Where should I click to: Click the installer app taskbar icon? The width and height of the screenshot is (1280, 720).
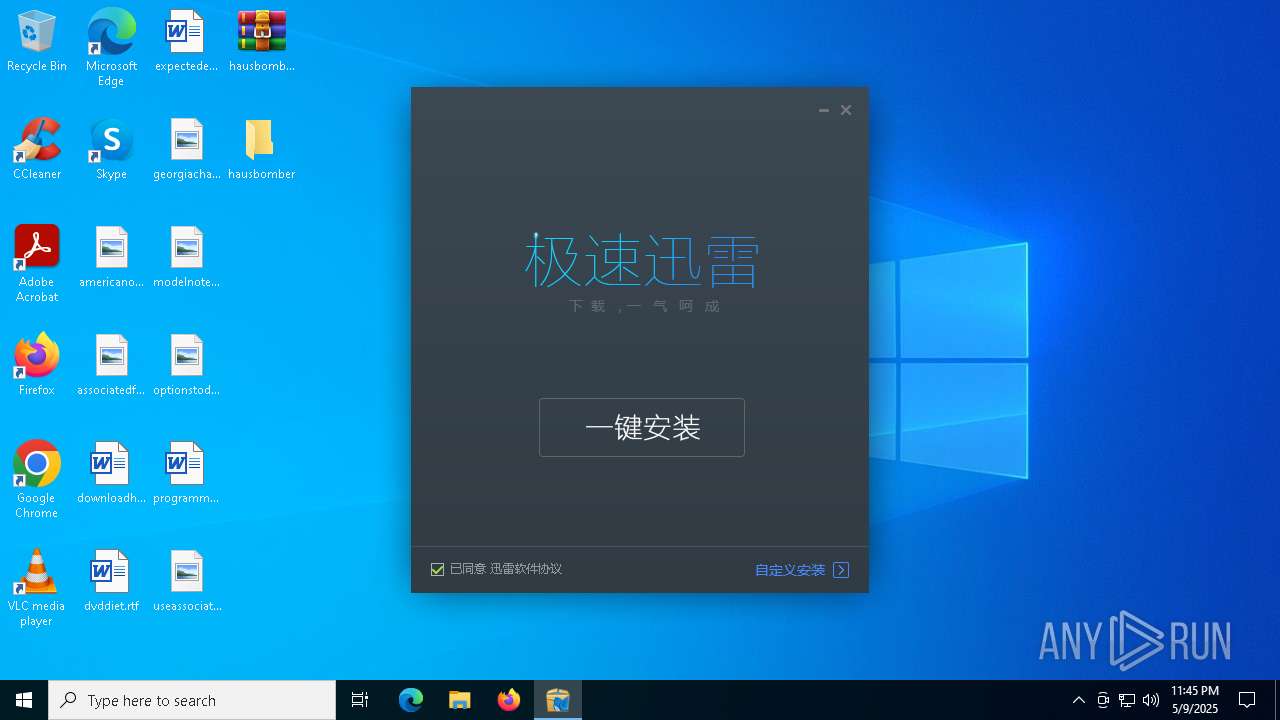[558, 700]
